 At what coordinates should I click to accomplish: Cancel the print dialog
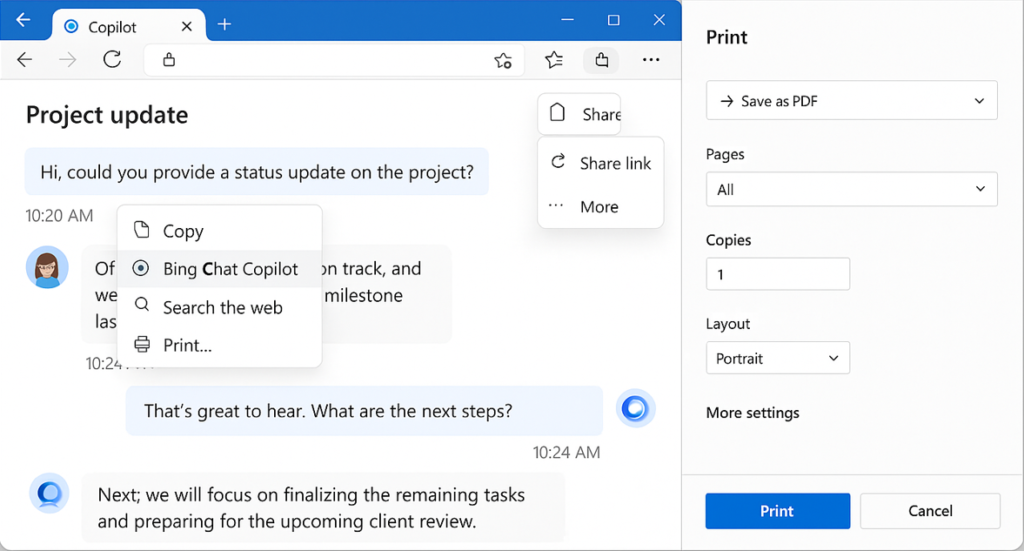pos(930,511)
